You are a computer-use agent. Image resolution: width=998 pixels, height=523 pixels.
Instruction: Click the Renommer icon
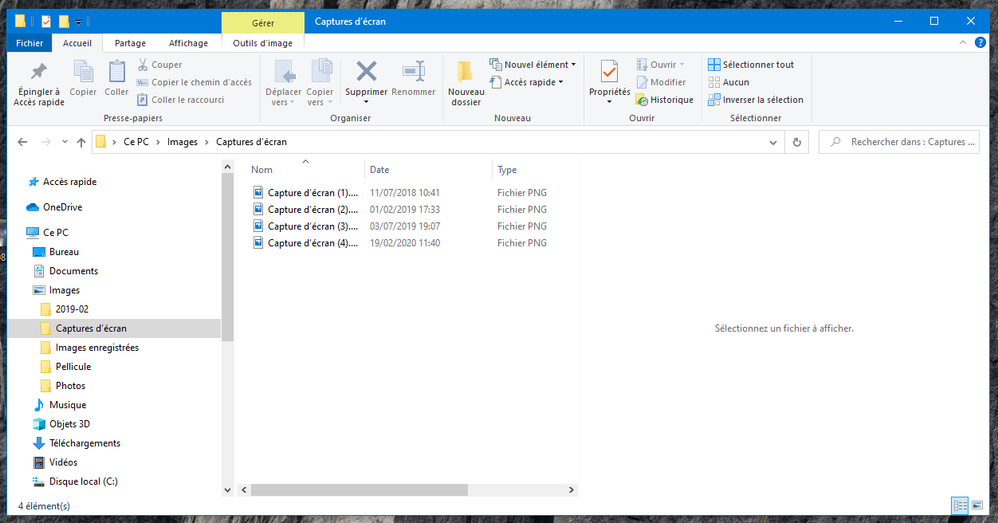413,72
